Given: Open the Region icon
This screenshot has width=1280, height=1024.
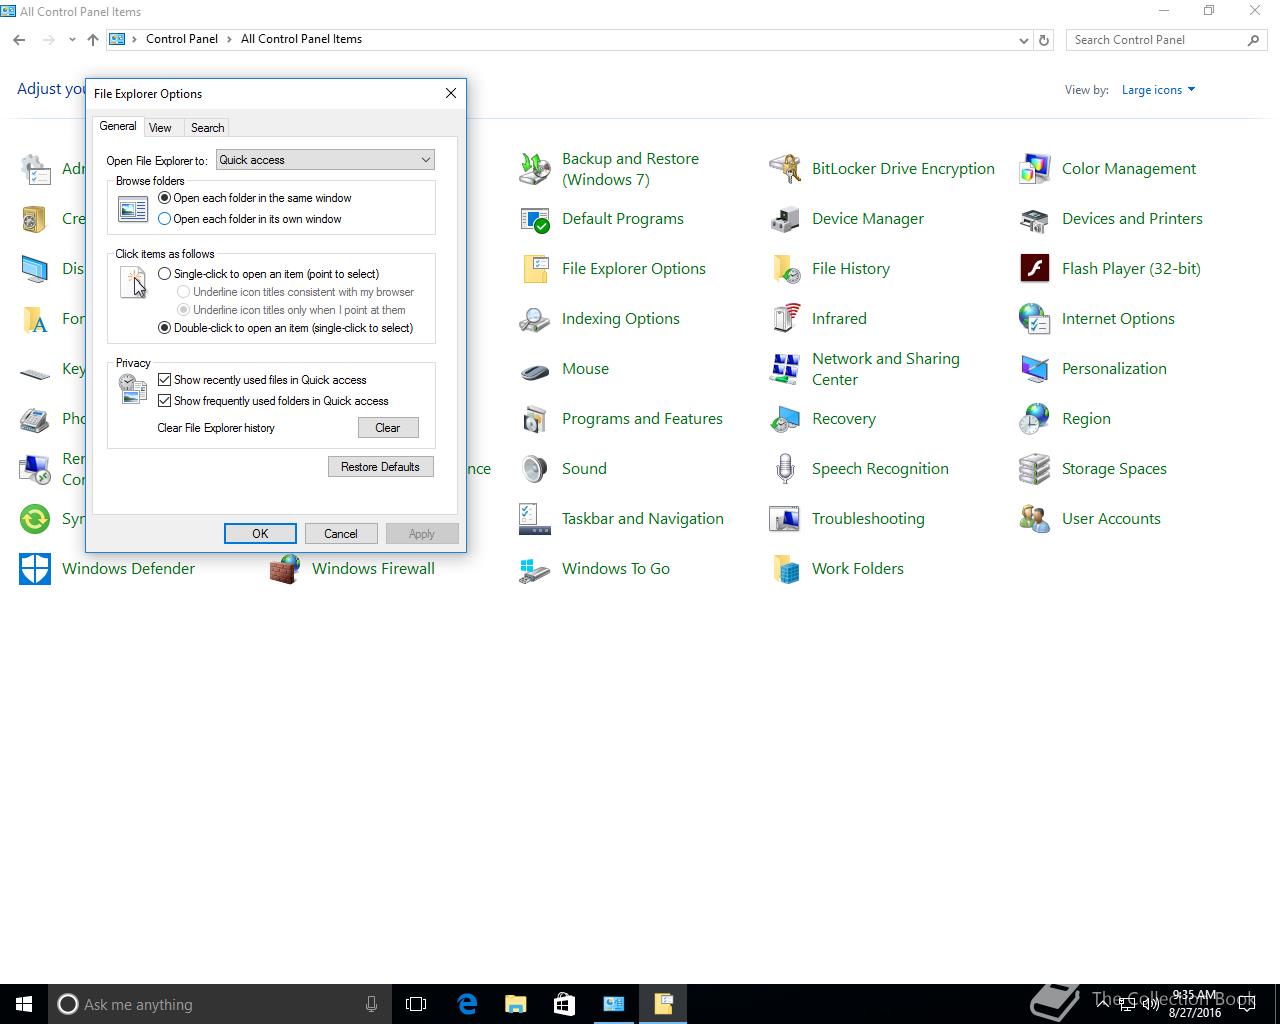Looking at the screenshot, I should point(1035,419).
